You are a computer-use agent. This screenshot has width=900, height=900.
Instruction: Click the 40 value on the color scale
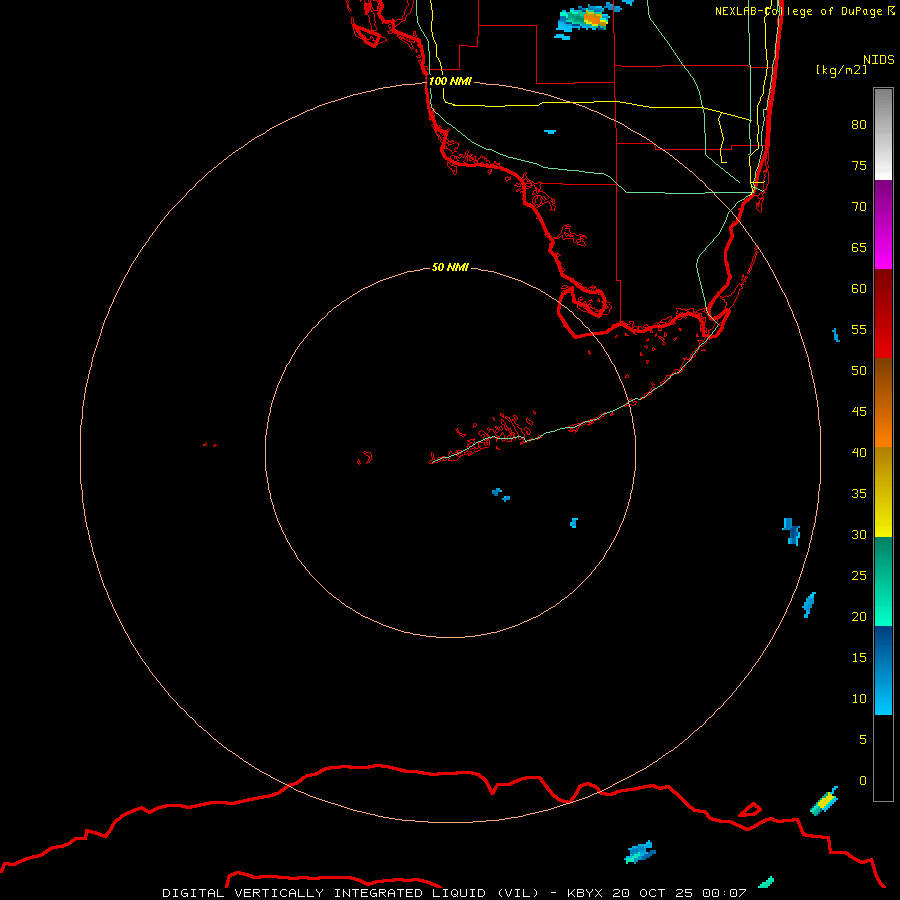tap(859, 452)
